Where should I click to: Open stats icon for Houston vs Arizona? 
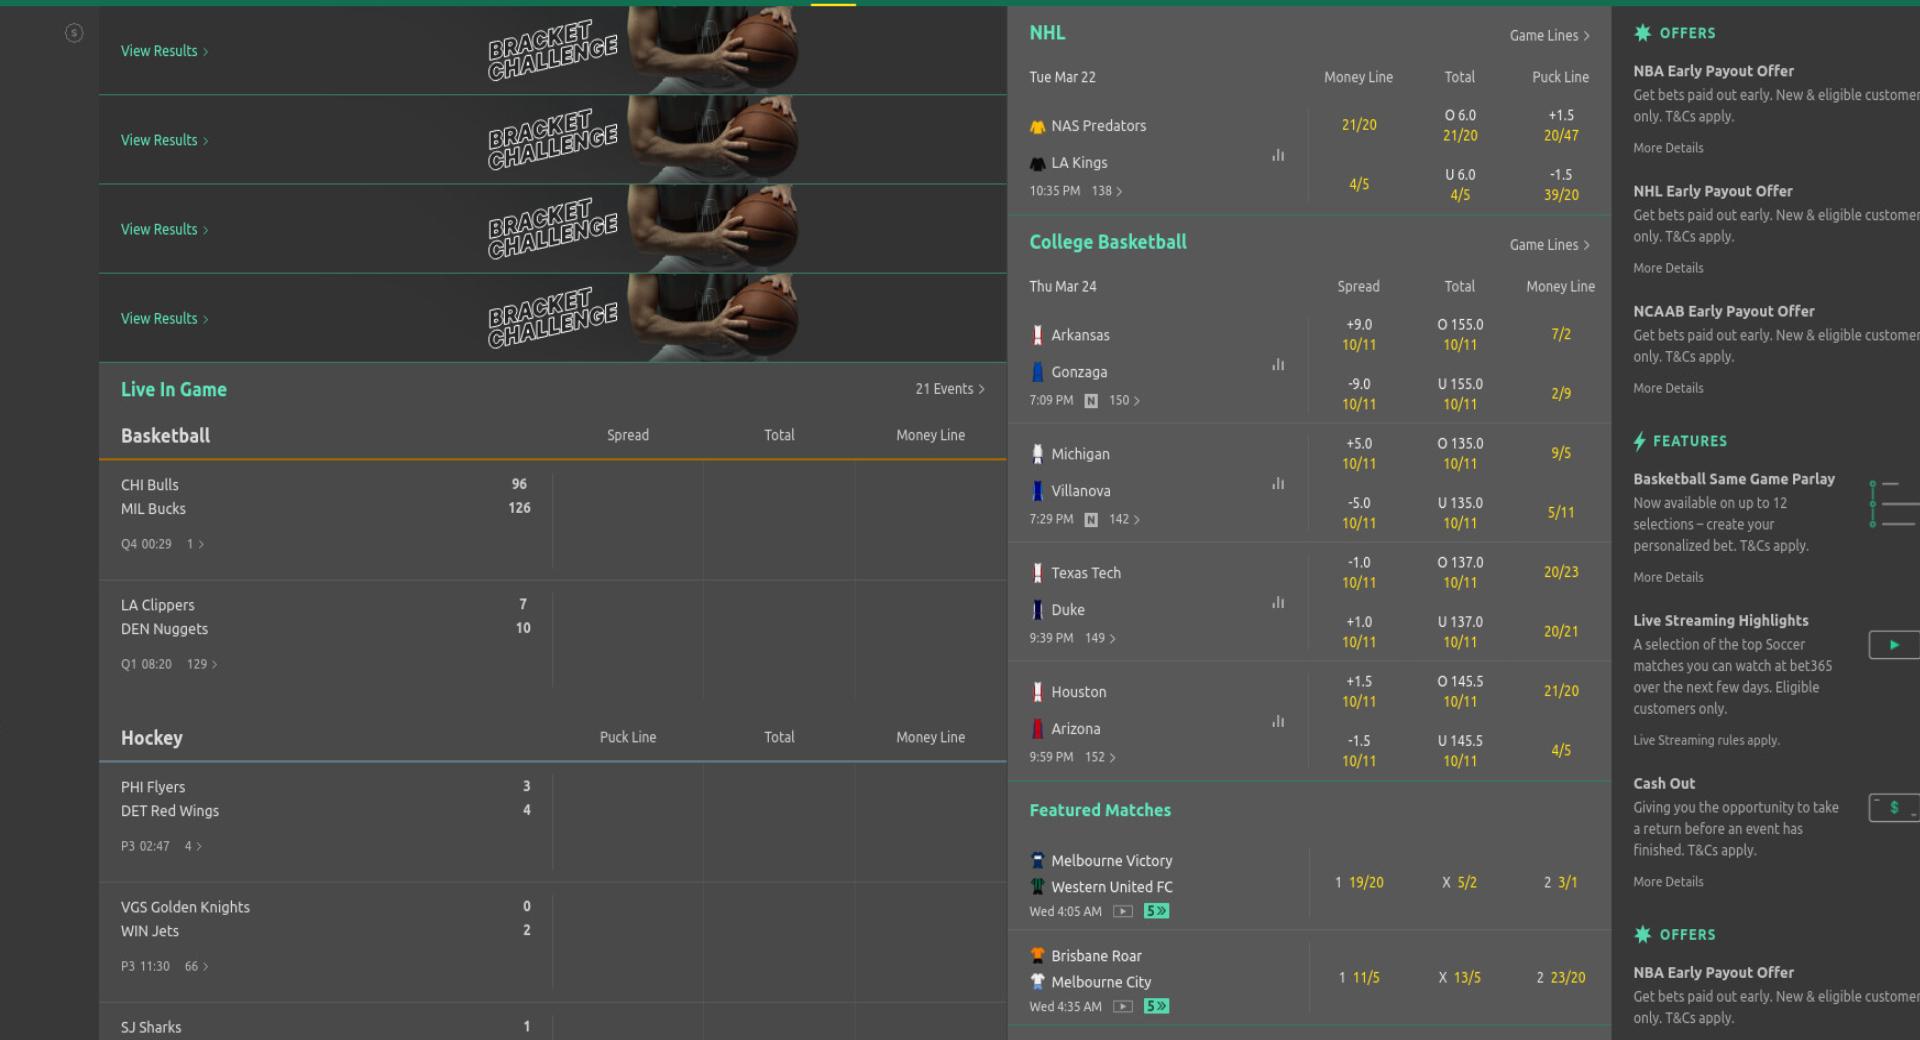point(1278,720)
